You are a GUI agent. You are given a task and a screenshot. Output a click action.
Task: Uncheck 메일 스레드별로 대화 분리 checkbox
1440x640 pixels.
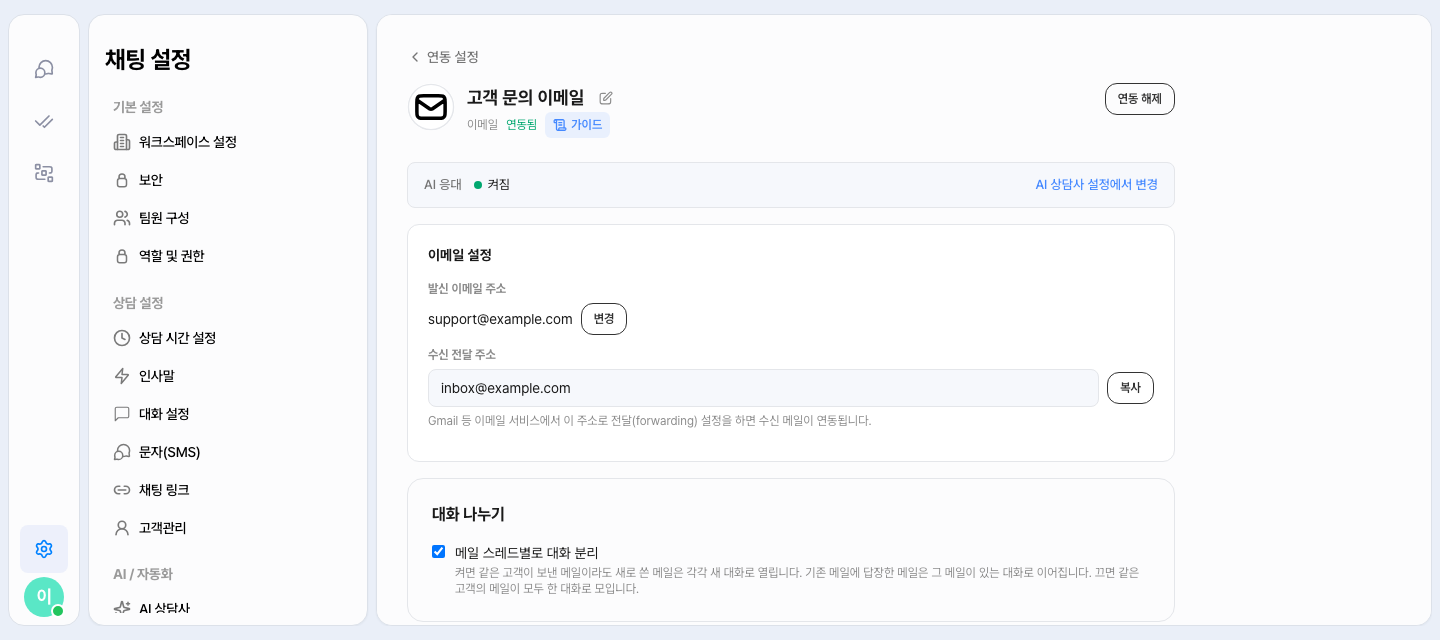[438, 551]
